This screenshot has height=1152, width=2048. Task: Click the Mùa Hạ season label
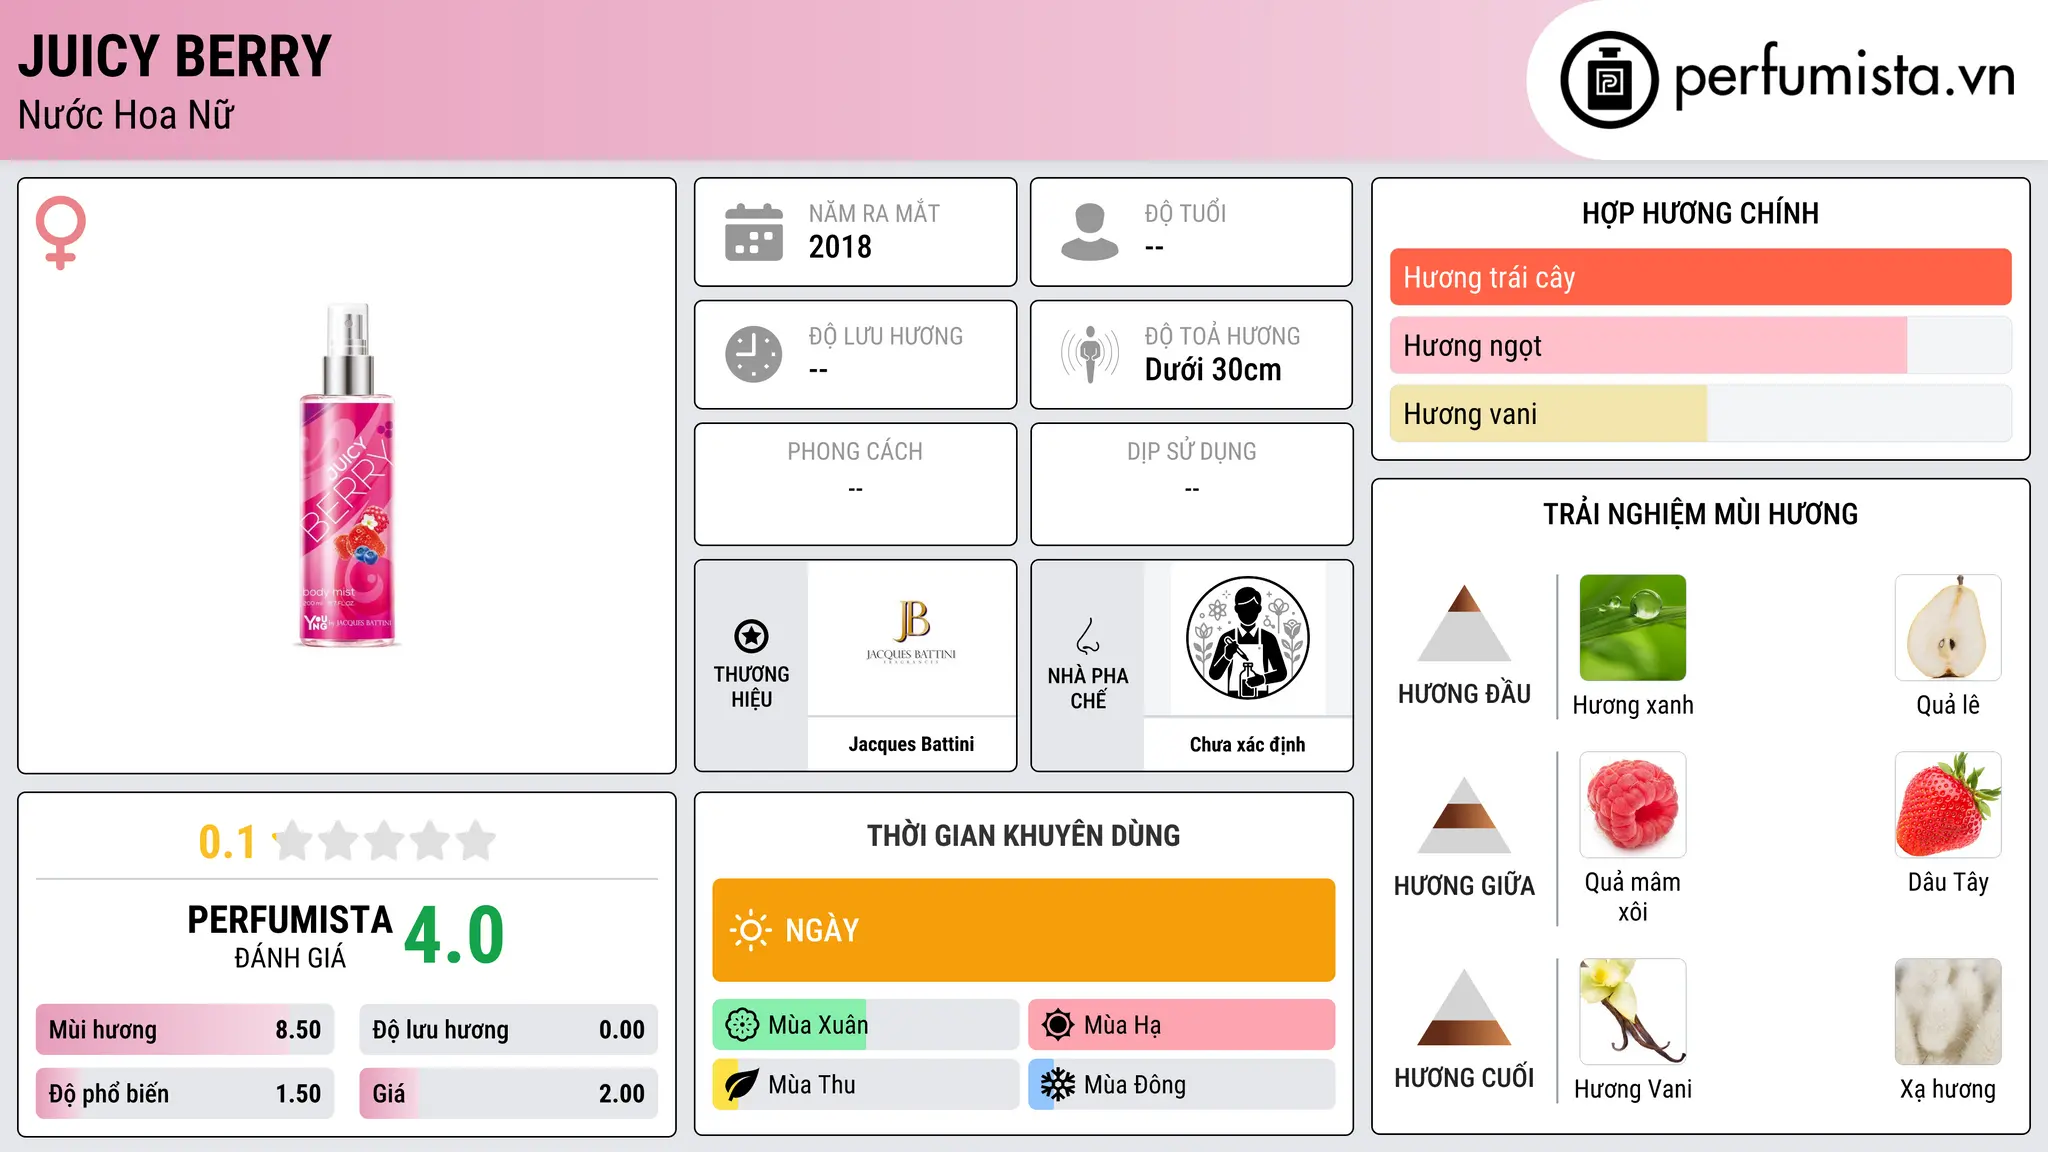(1122, 1025)
